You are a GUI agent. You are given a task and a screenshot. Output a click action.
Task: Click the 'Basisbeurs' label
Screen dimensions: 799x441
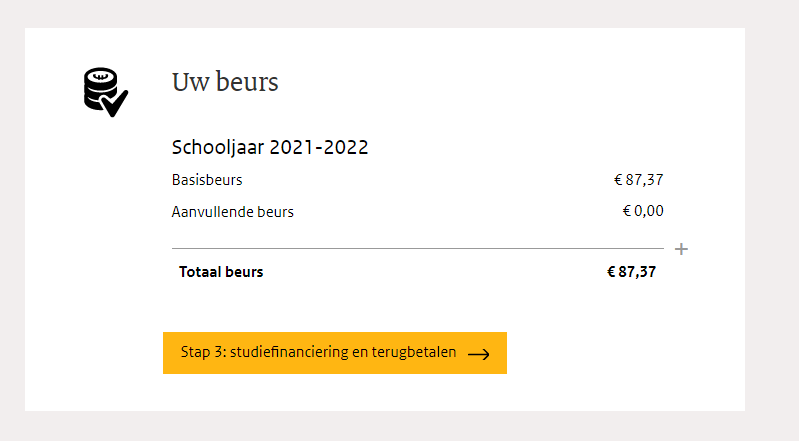tap(207, 181)
